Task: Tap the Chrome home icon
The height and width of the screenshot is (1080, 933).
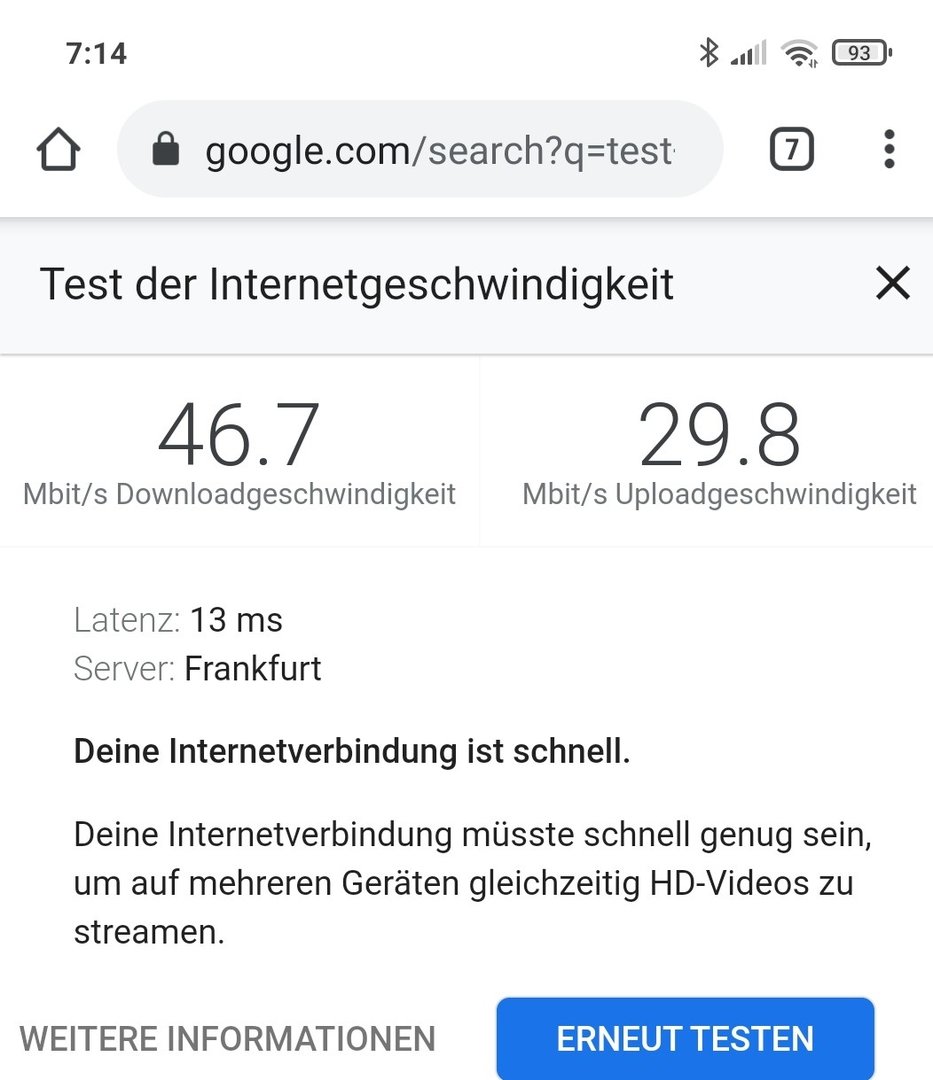Action: point(59,149)
